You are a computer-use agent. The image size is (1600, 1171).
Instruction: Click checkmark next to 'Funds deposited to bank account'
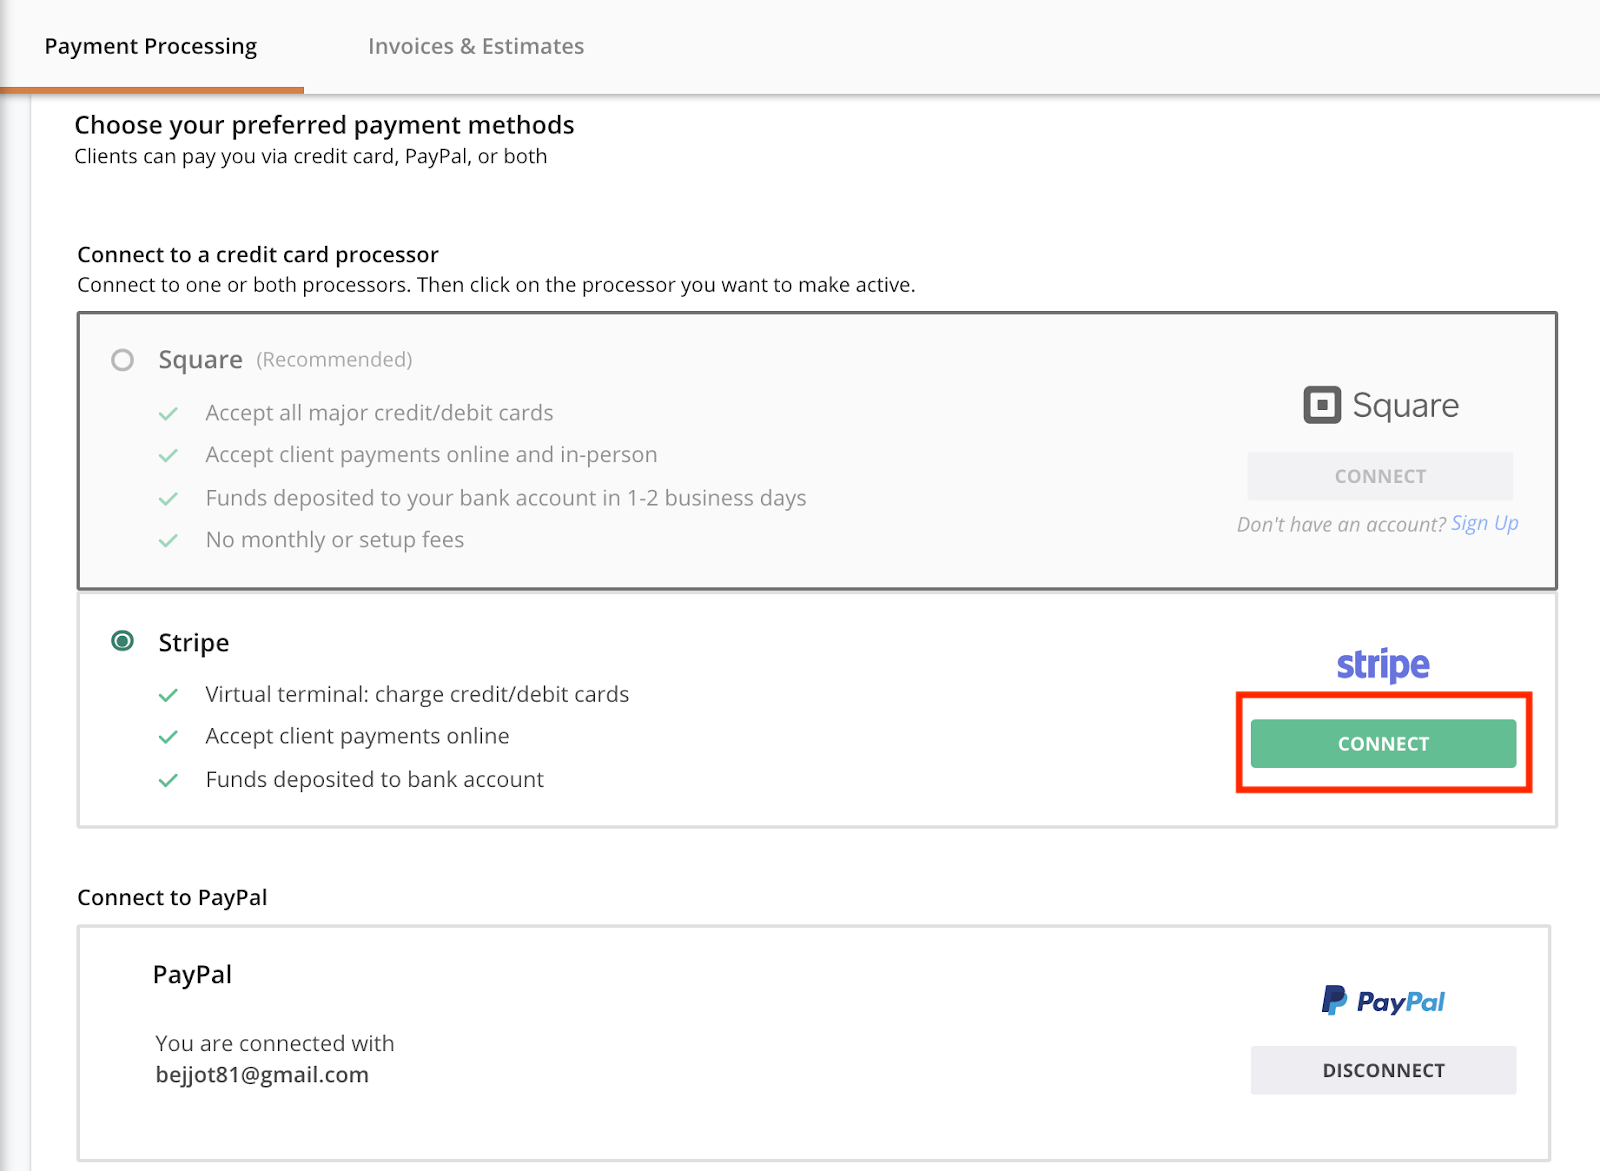[168, 780]
